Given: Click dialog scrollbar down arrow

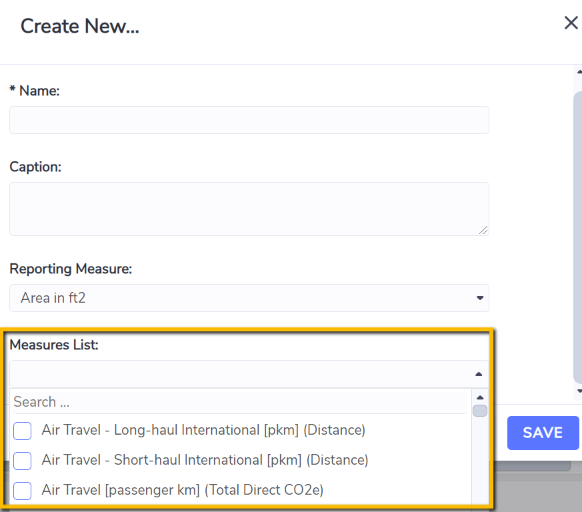Looking at the screenshot, I should click(x=579, y=391).
